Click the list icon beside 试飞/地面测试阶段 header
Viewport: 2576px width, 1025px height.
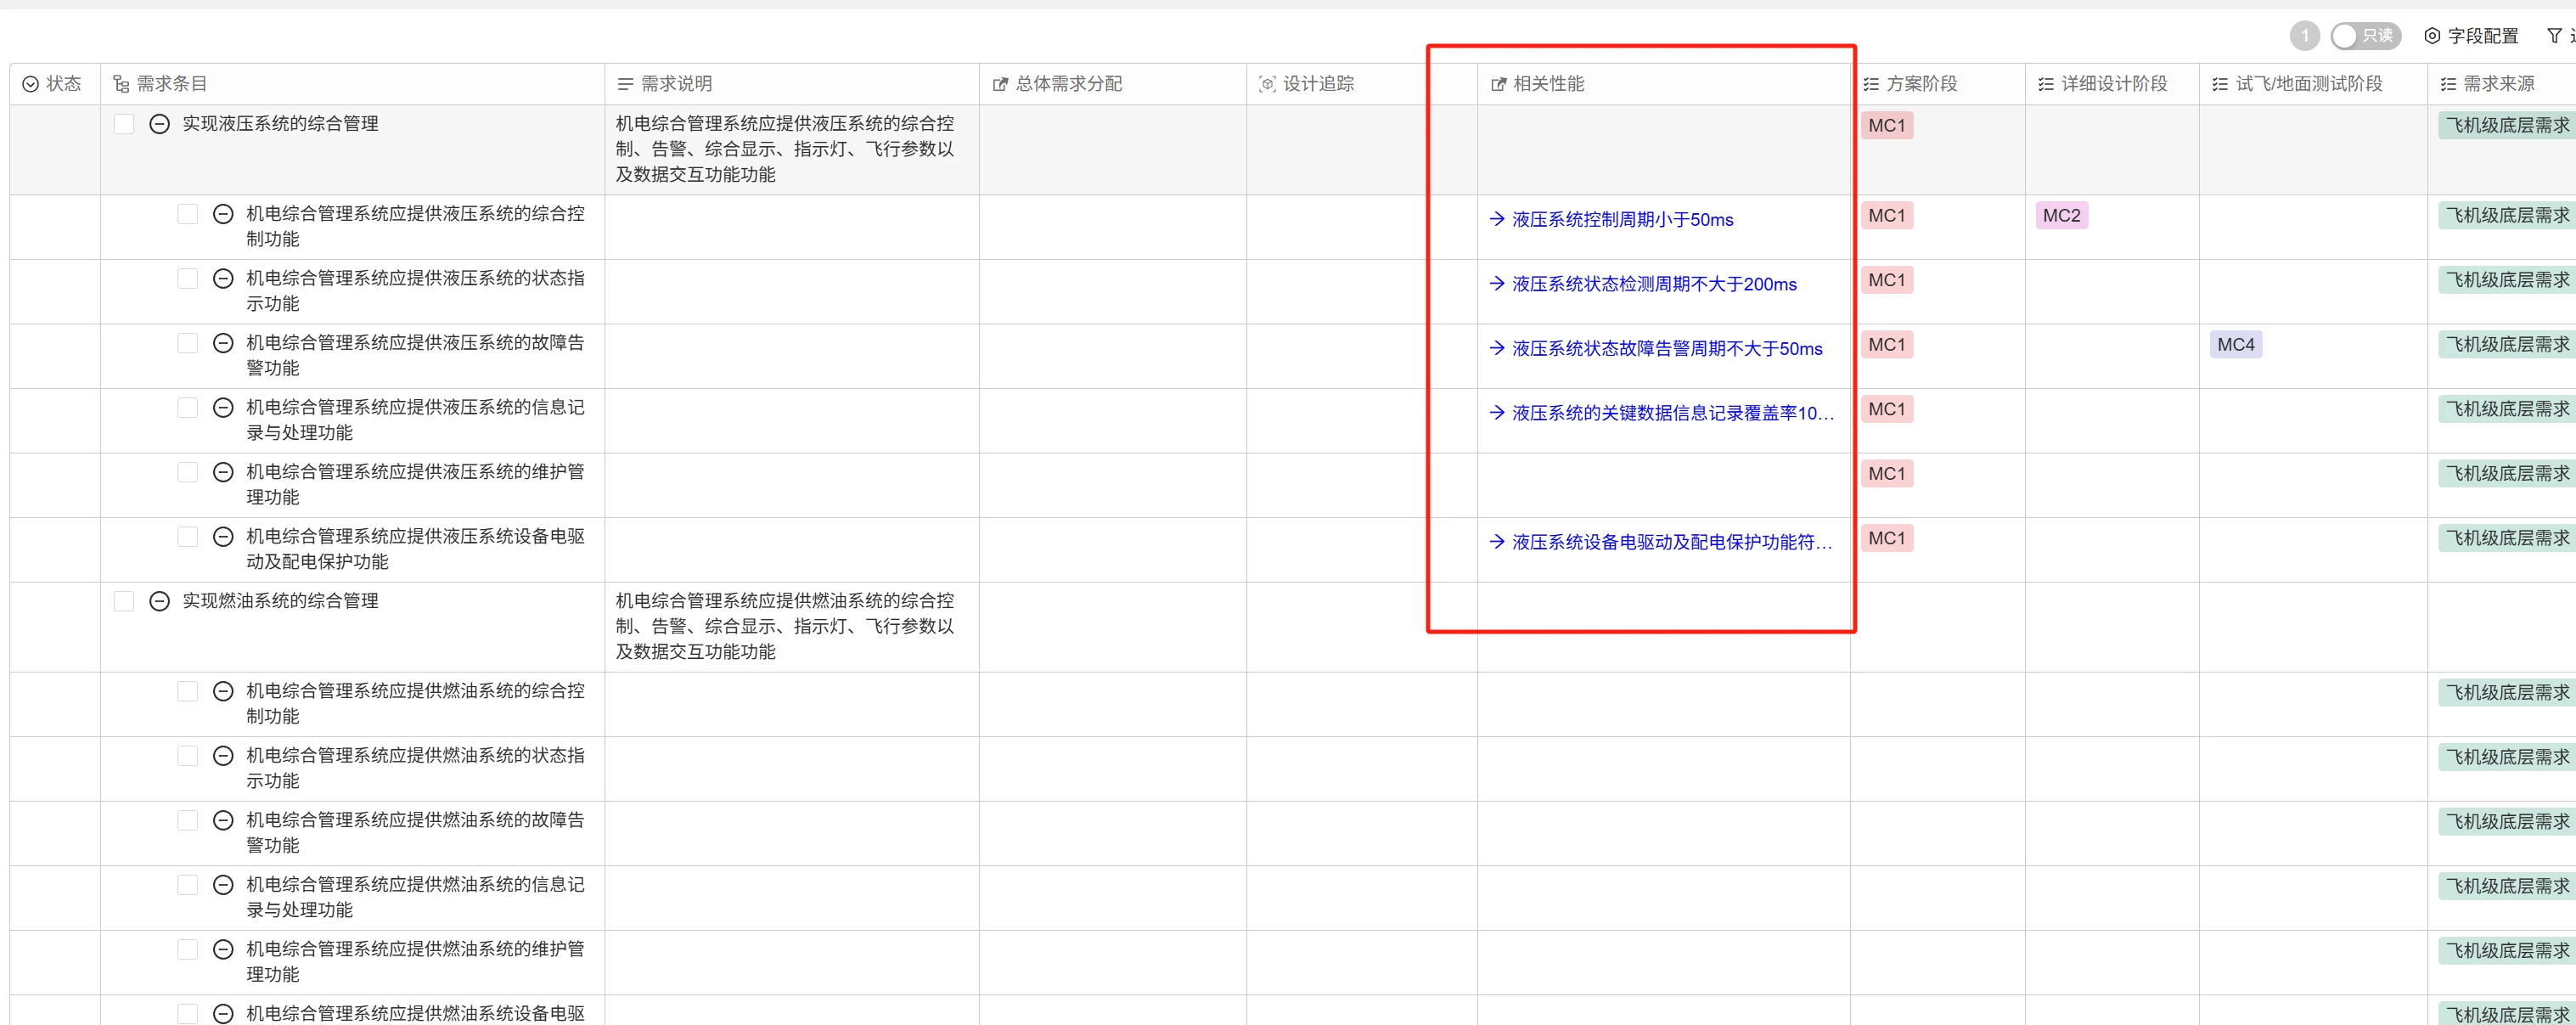pos(2220,84)
